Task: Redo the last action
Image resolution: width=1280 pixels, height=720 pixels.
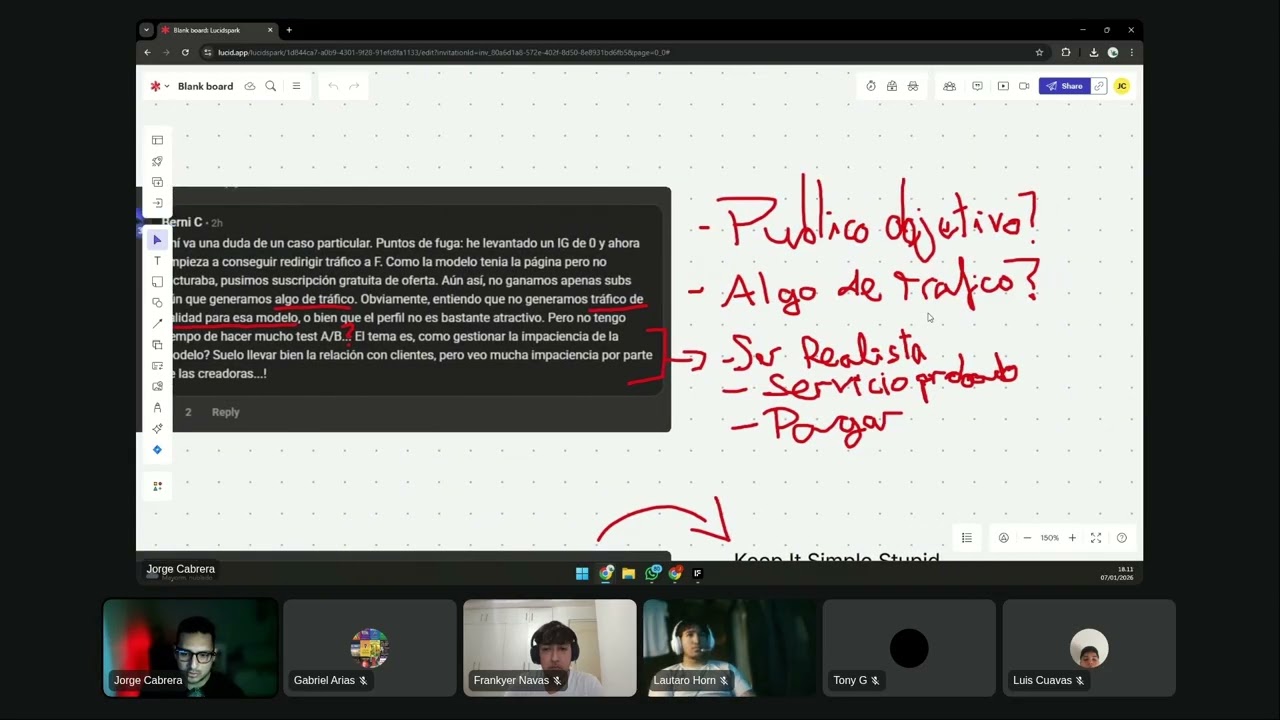Action: (x=354, y=86)
